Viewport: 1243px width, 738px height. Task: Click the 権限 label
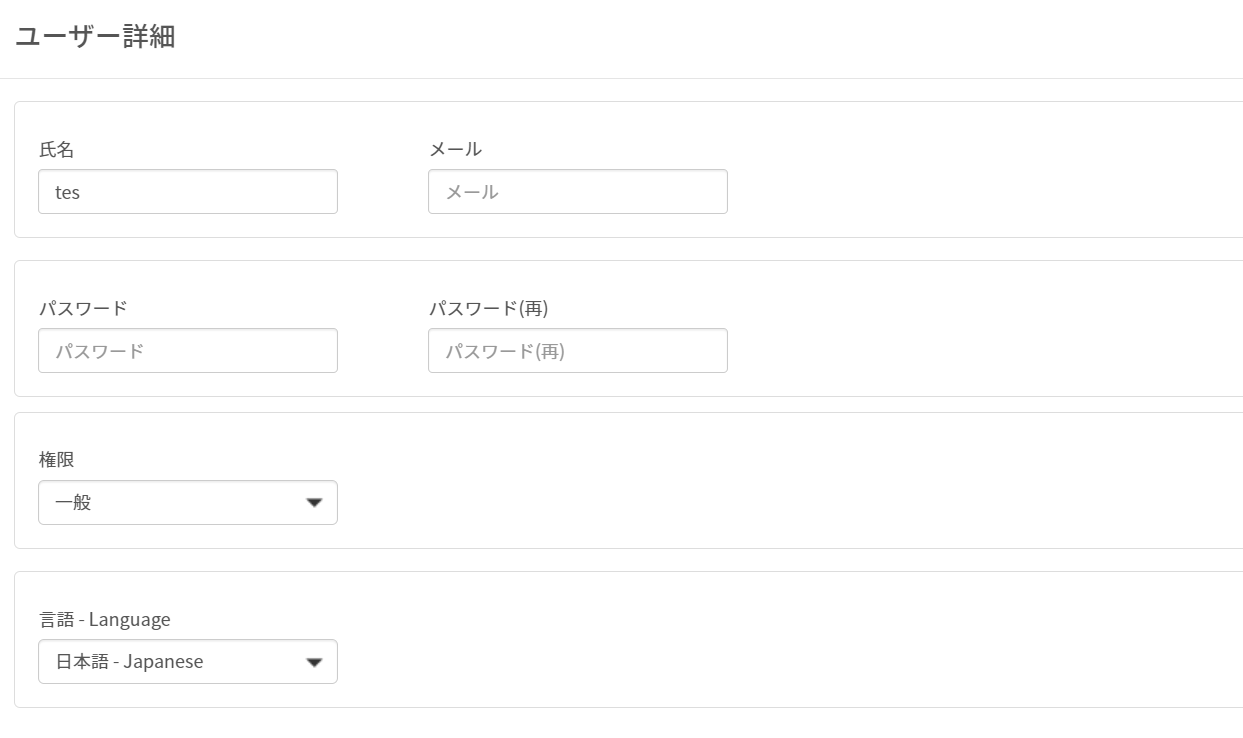pyautogui.click(x=57, y=460)
